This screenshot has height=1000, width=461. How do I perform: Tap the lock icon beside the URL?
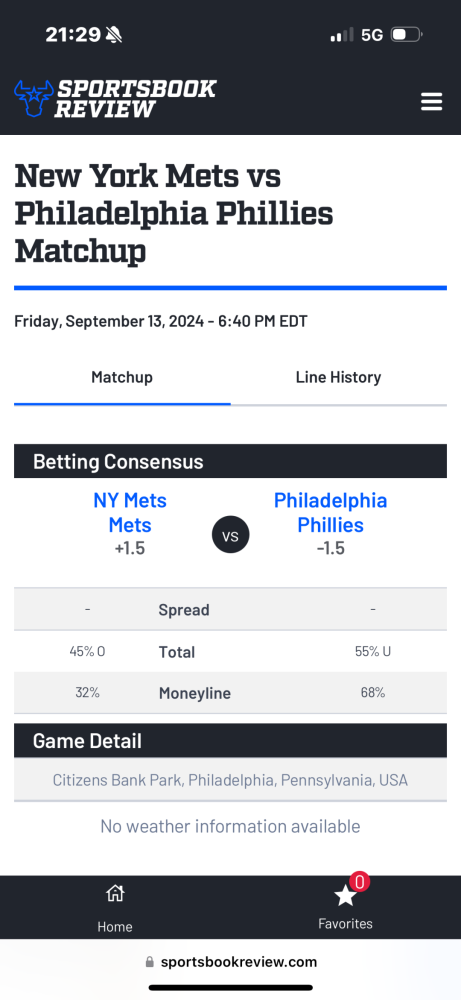[150, 962]
